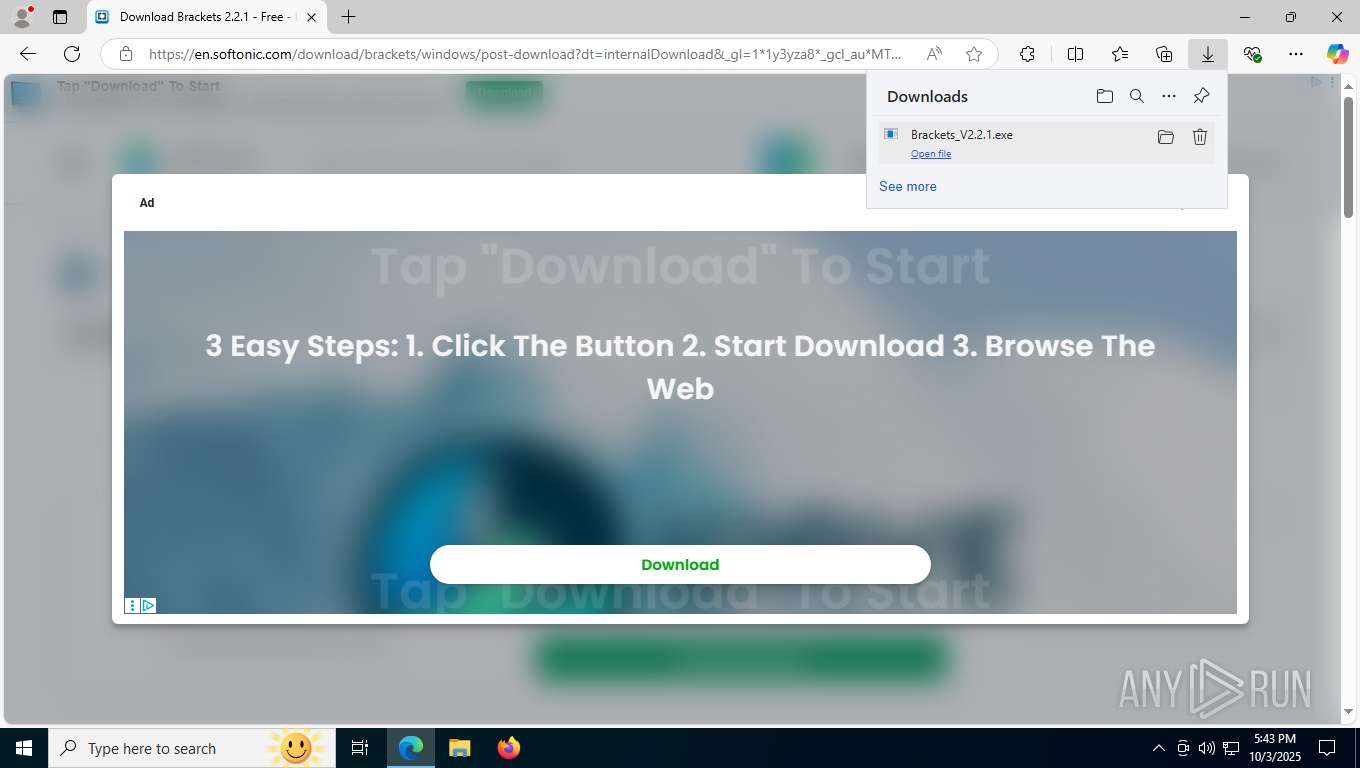Select the softonic URL in address bar
1360x768 pixels.
525,54
